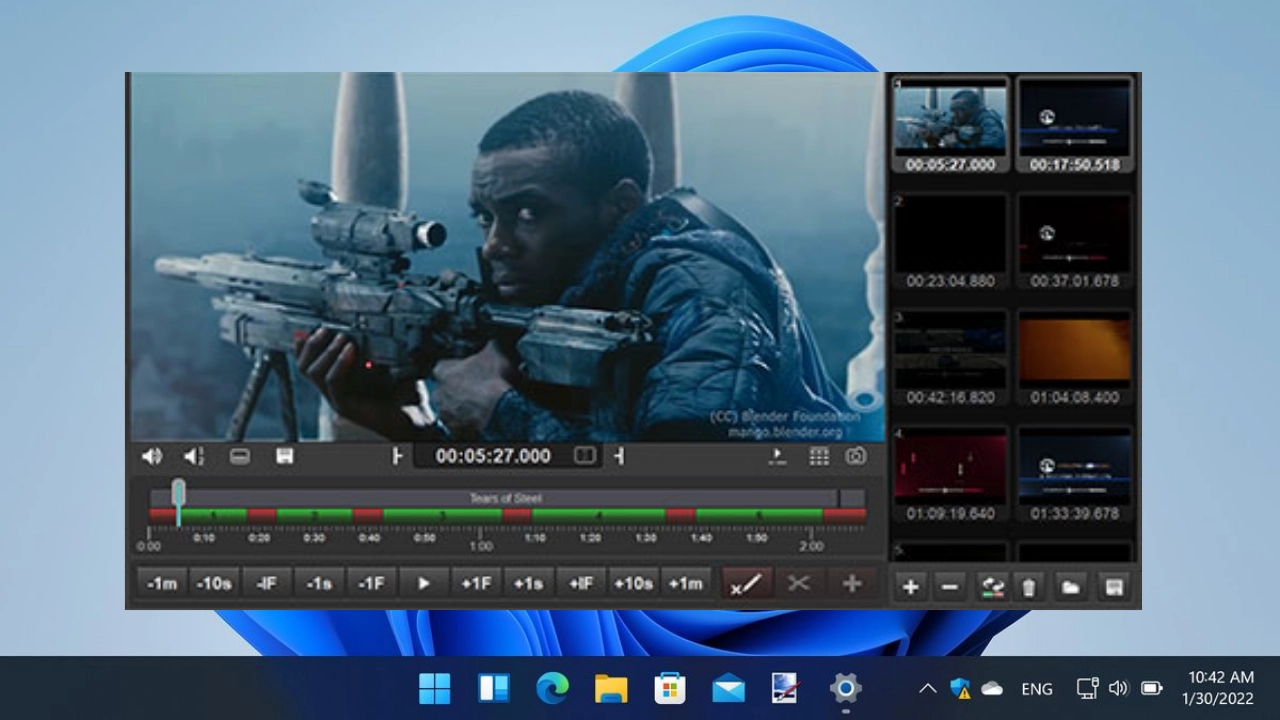1280x720 pixels.
Task: Click the subtitle display icon
Action: (x=240, y=456)
